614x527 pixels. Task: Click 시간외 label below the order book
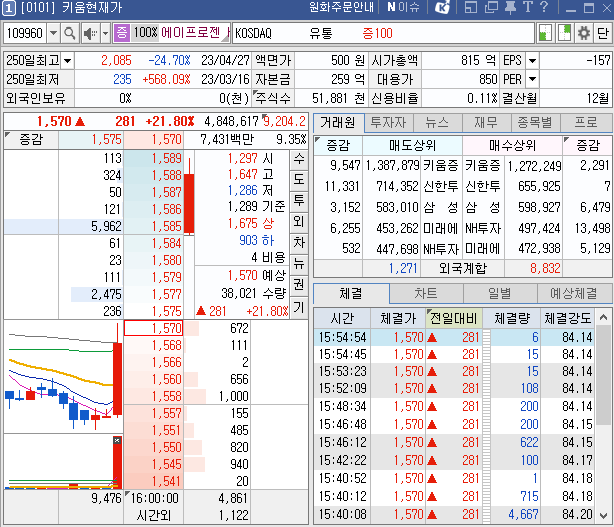pyautogui.click(x=154, y=516)
